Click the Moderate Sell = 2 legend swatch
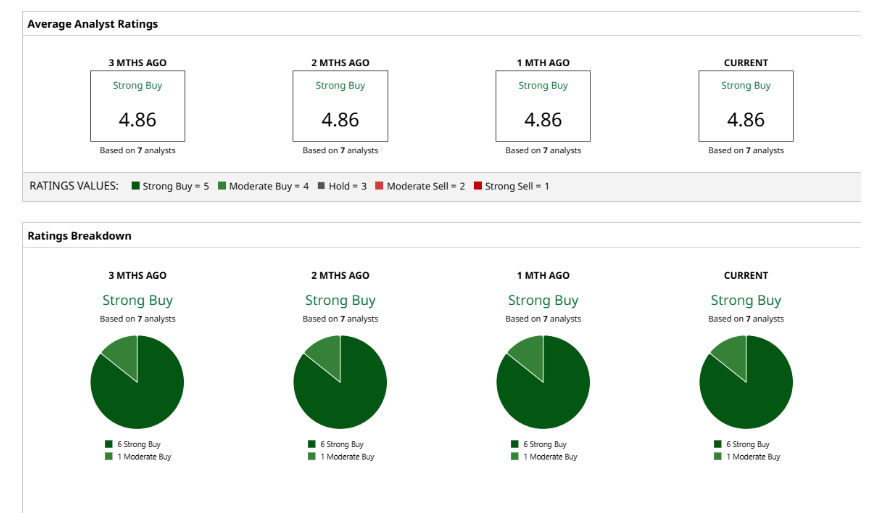Screen dimensions: 882x513 coord(379,186)
